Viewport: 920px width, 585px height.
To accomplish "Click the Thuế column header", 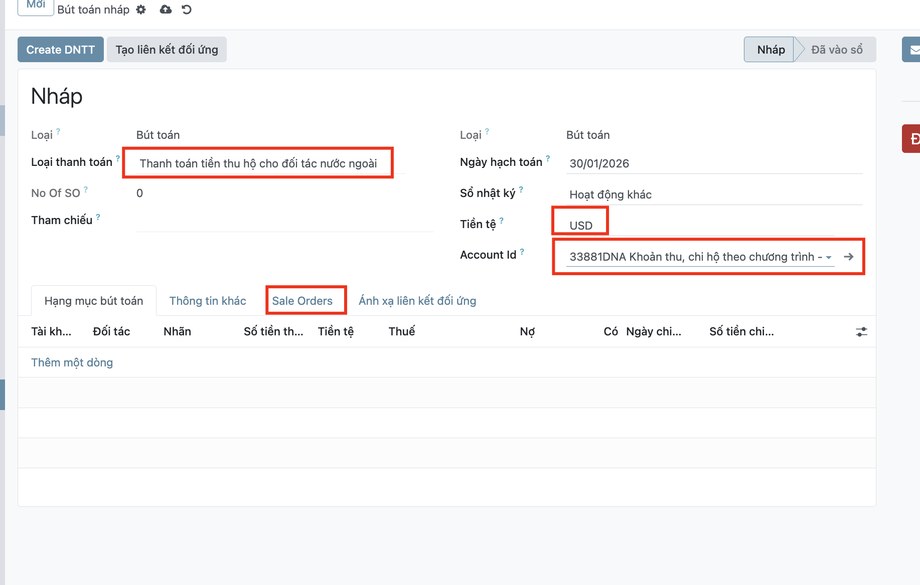I will tap(402, 332).
